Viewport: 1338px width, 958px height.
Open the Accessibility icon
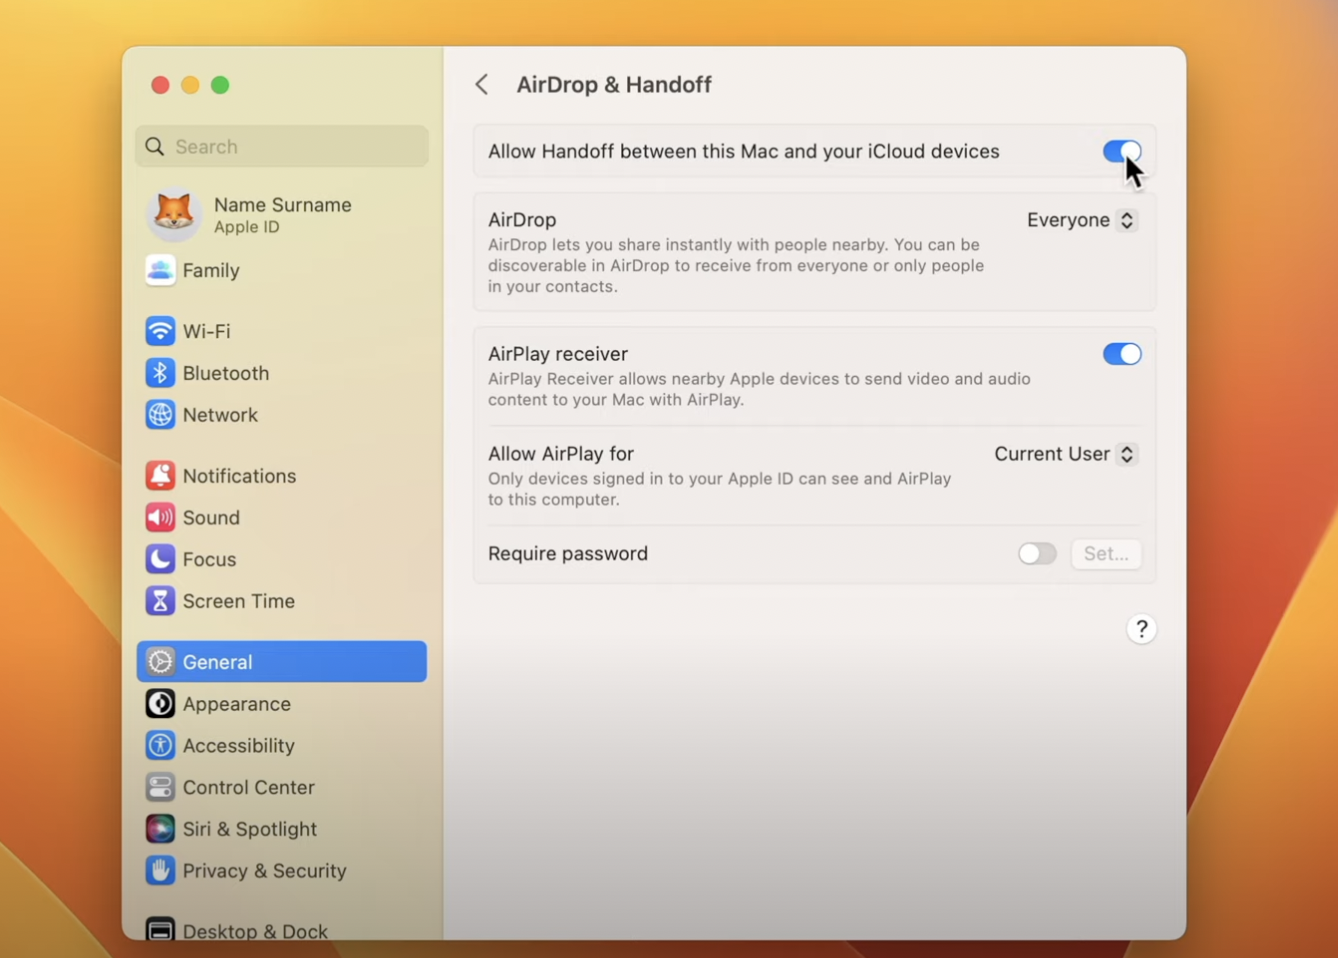click(160, 745)
